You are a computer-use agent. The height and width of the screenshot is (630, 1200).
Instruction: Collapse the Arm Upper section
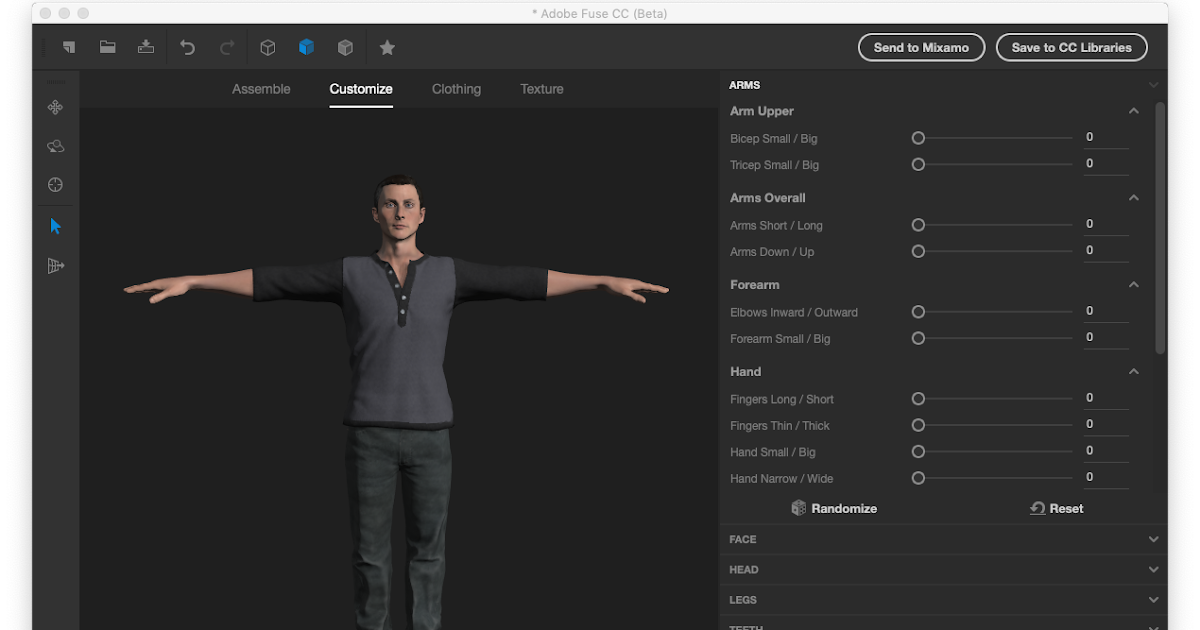(1134, 111)
